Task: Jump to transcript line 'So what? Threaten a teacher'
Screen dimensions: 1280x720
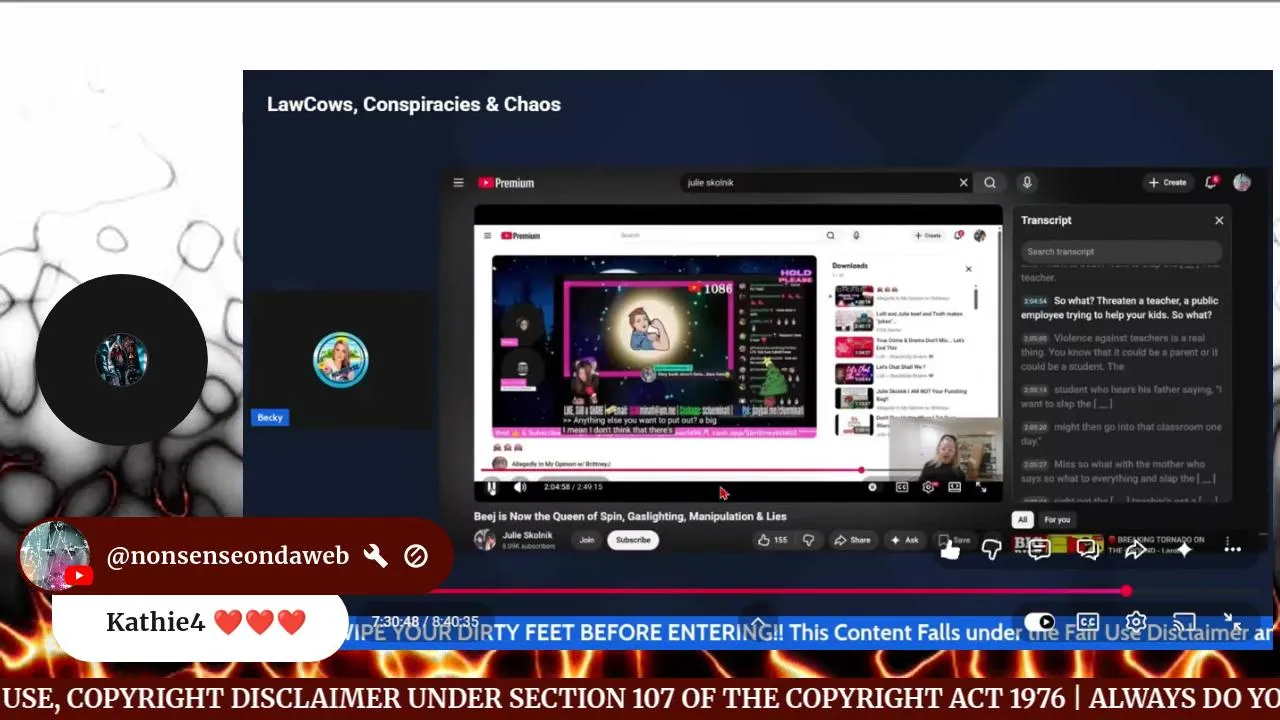Action: [x=1121, y=308]
